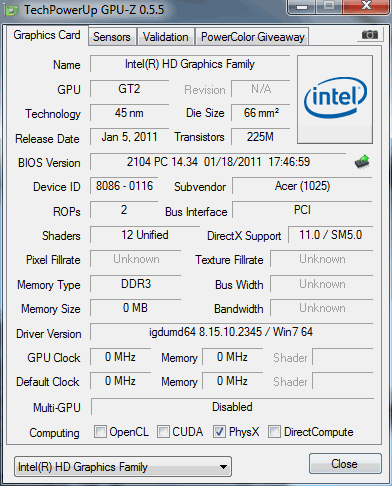This screenshot has height=486, width=392.
Task: Uncheck the PhysX checkbox
Action: click(x=219, y=431)
